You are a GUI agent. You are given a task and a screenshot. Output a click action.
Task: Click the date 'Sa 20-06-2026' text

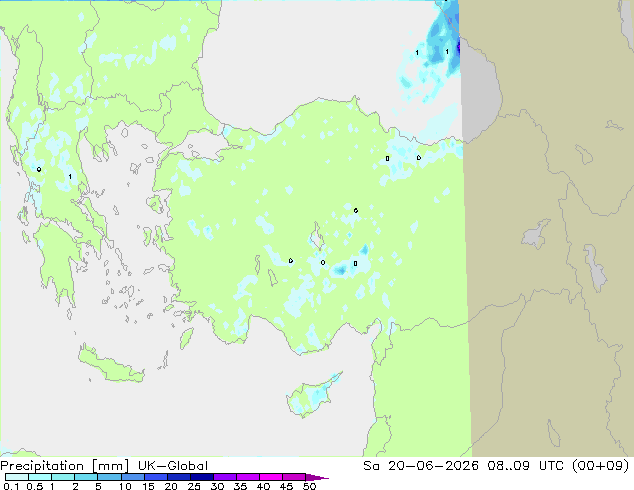pos(421,466)
